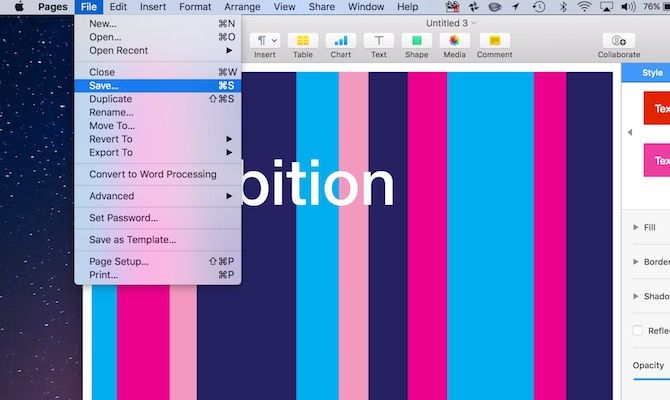Select Rename… in the File menu
Image resolution: width=670 pixels, height=400 pixels.
(158, 112)
